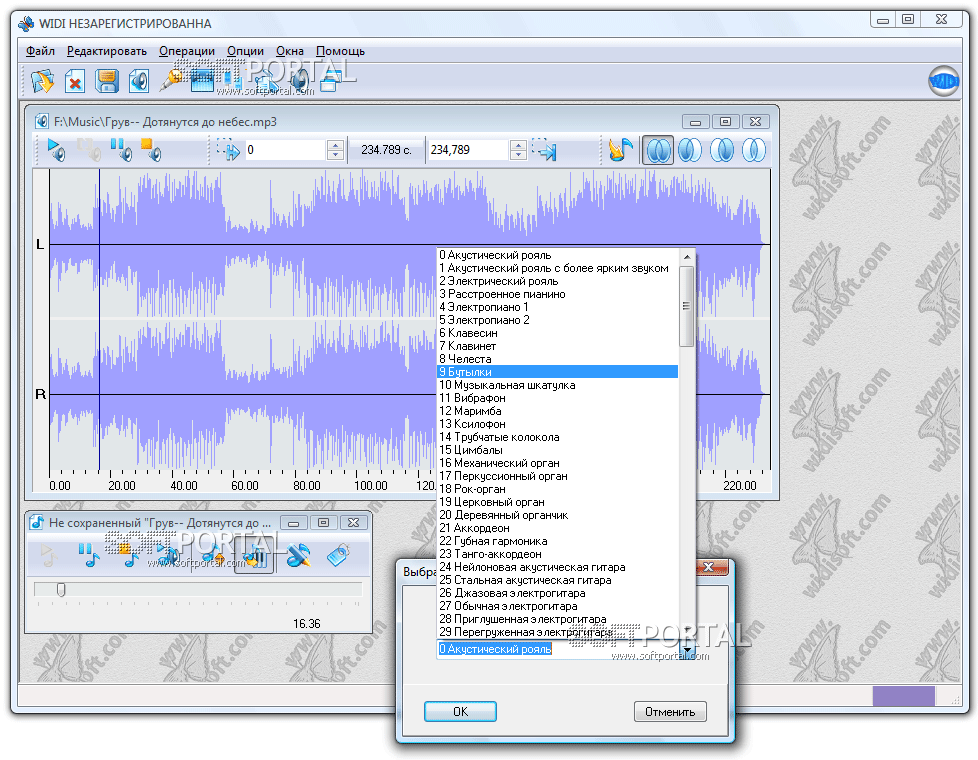Click the instrument list scrollbar thumb
The image size is (978, 760).
(687, 306)
